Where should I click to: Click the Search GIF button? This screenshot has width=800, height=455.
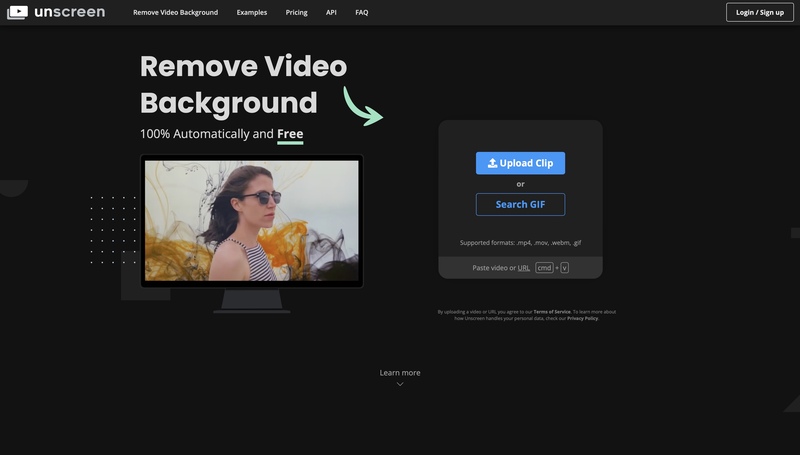tap(520, 205)
